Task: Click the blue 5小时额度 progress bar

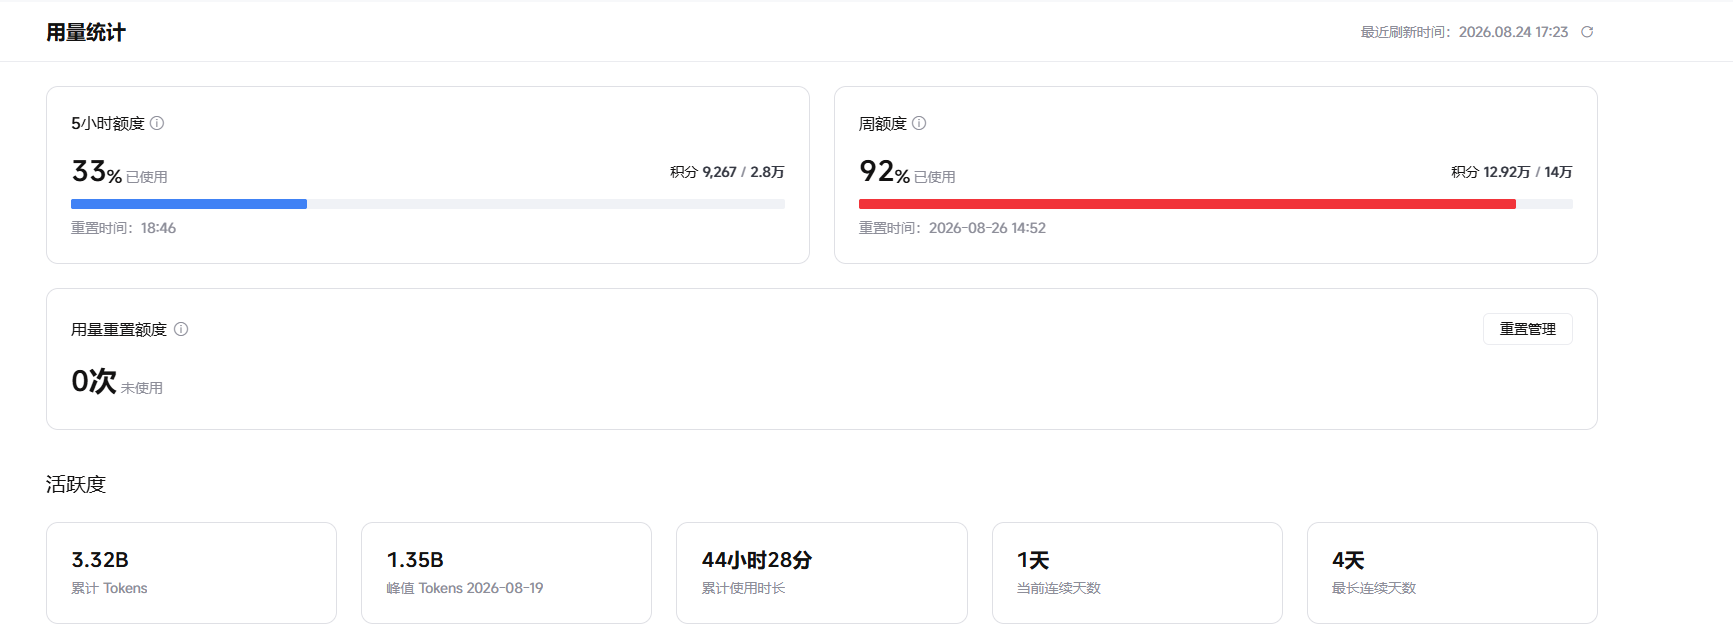Action: point(427,204)
